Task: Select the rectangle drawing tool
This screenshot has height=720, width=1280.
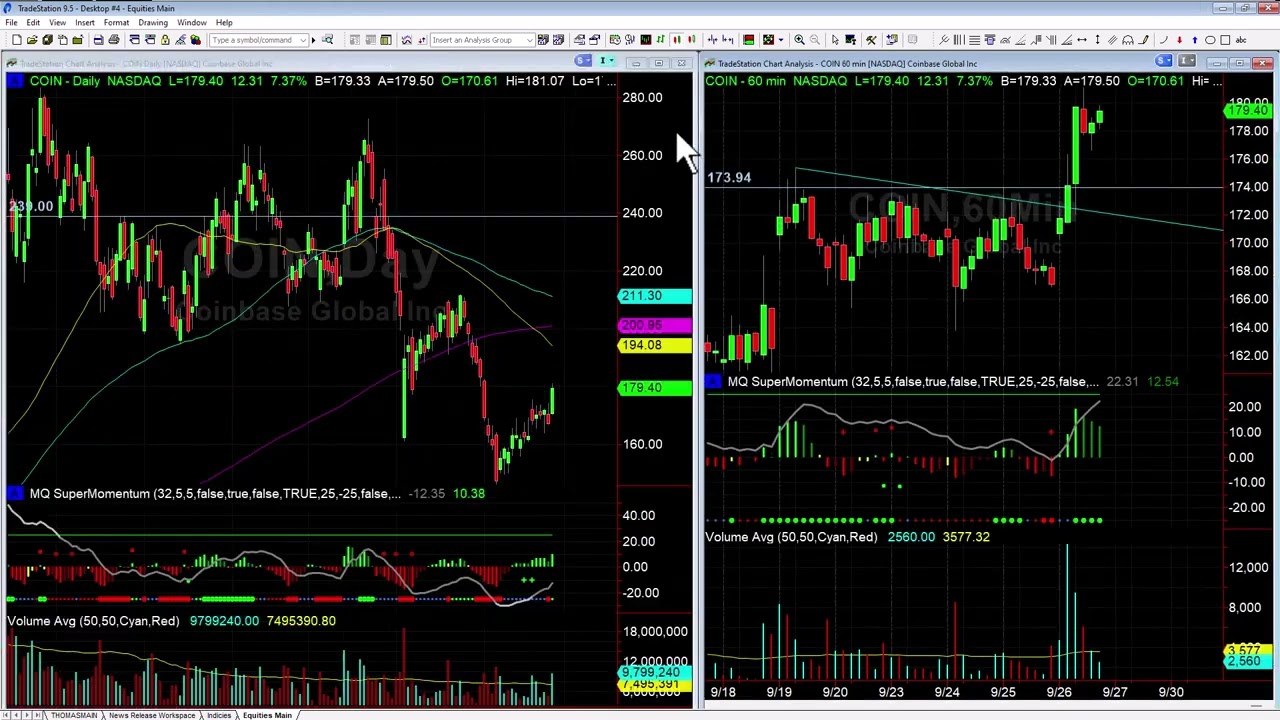Action: (x=1225, y=40)
